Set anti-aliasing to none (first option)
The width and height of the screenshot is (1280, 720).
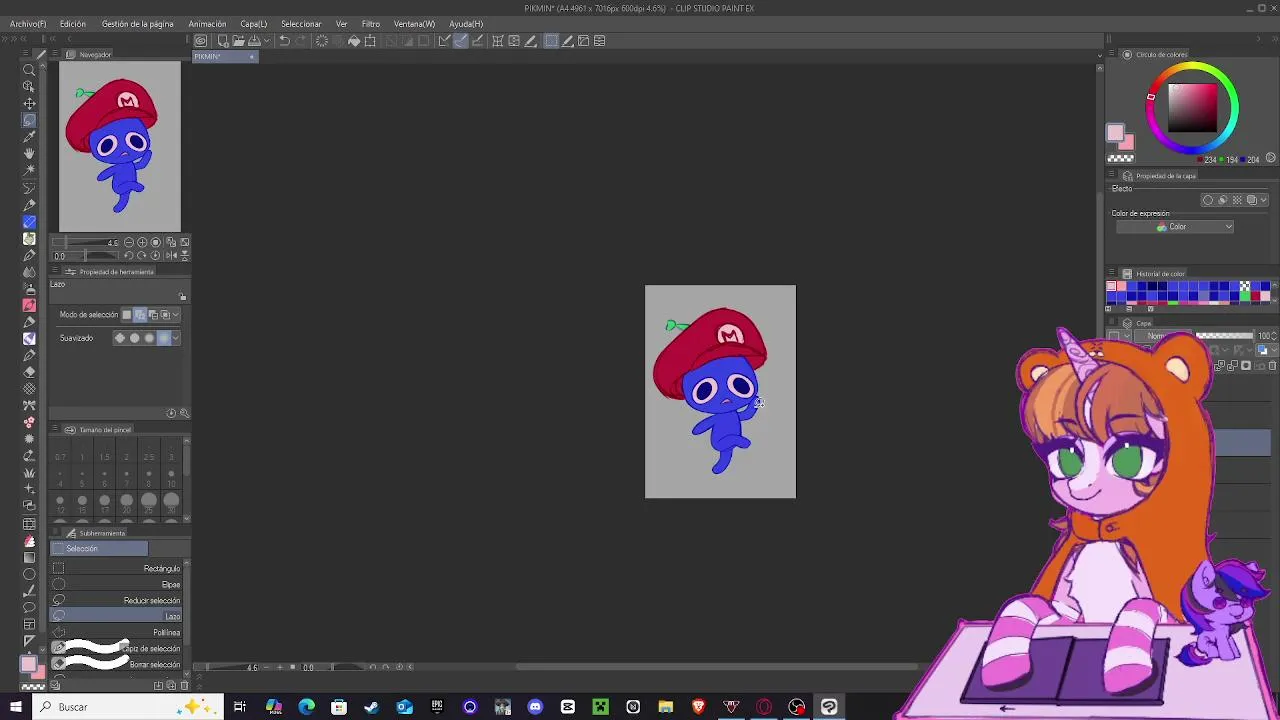point(120,338)
